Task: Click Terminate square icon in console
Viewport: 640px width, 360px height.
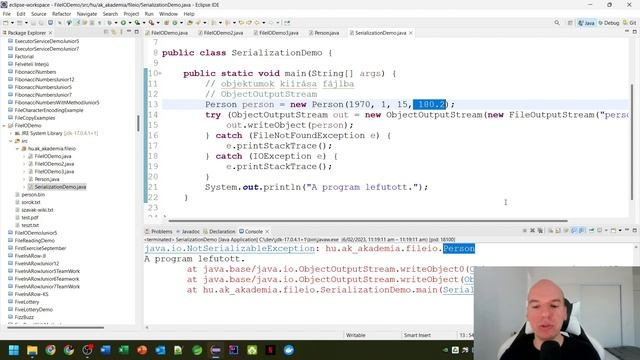Action: coord(524,231)
